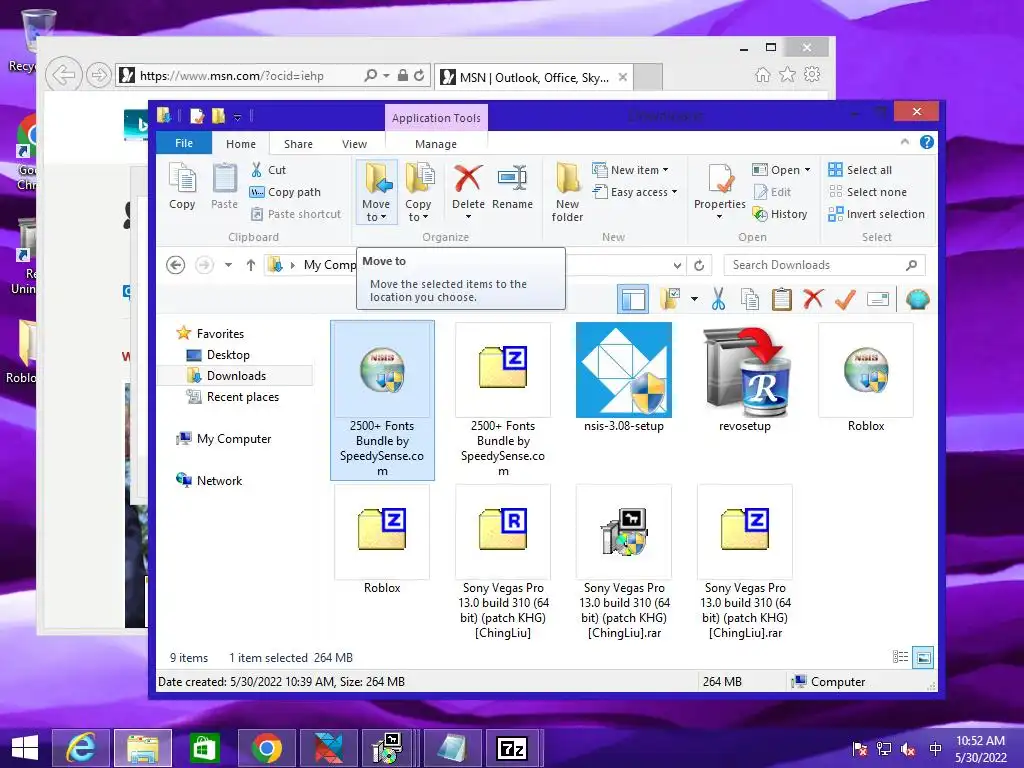Switch to large icons view button
The image size is (1024, 768).
[x=923, y=657]
